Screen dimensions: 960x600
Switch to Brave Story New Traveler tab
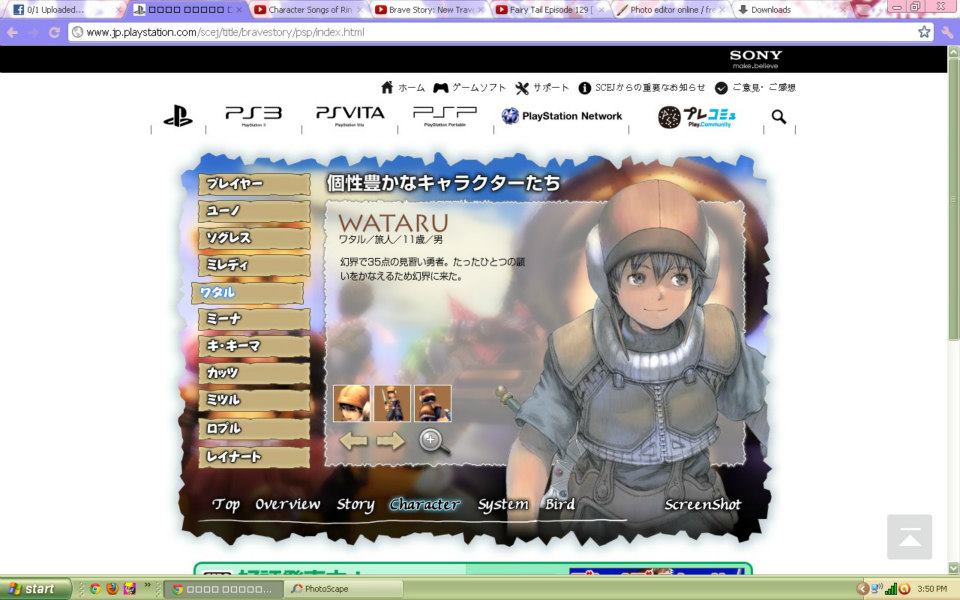pyautogui.click(x=429, y=10)
